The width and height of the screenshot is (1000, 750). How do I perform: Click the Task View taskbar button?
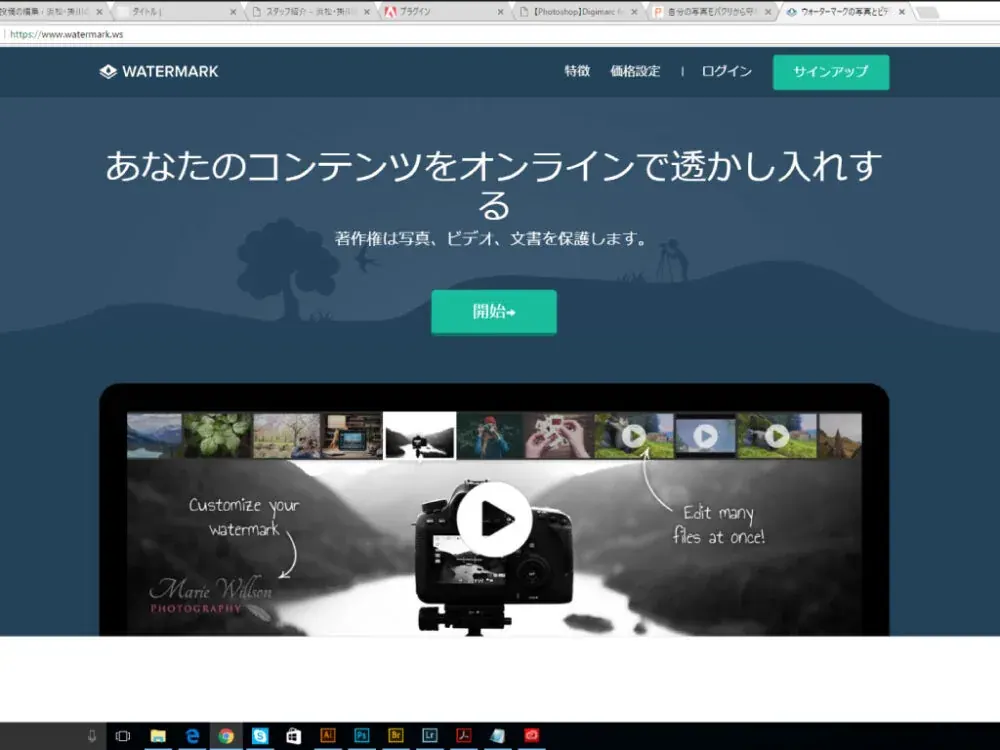pos(123,736)
